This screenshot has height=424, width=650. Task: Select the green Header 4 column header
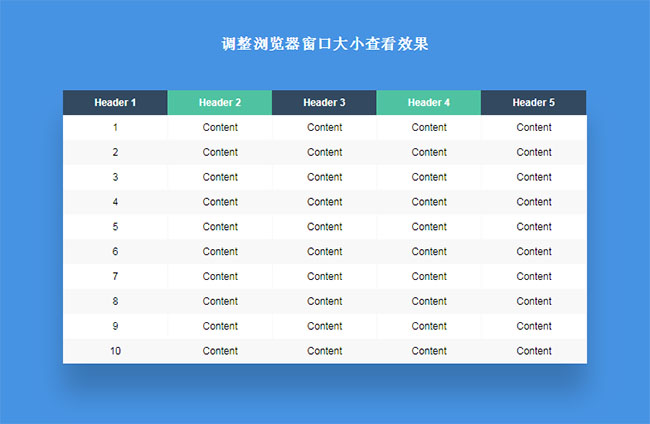429,102
